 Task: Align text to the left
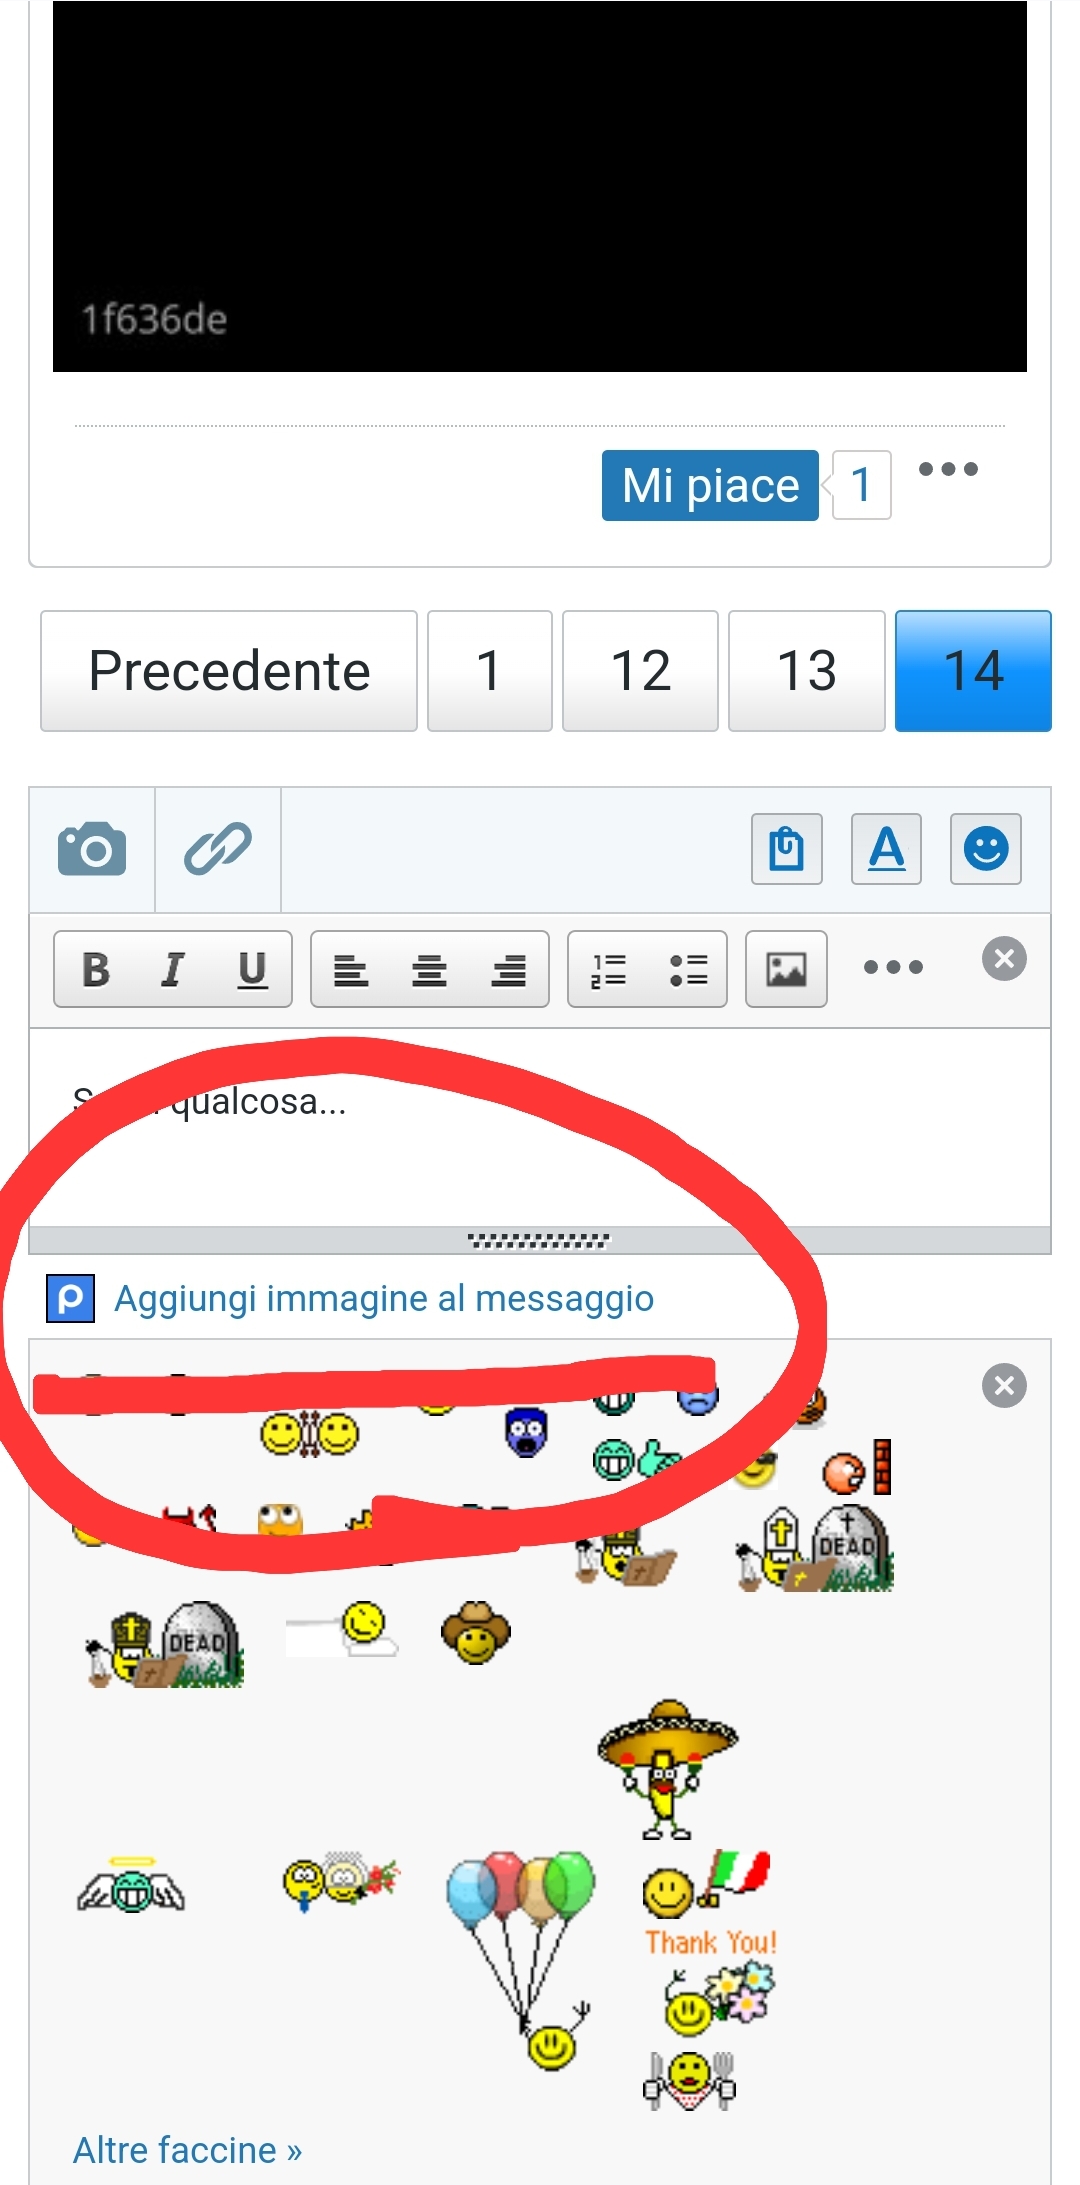coord(351,969)
